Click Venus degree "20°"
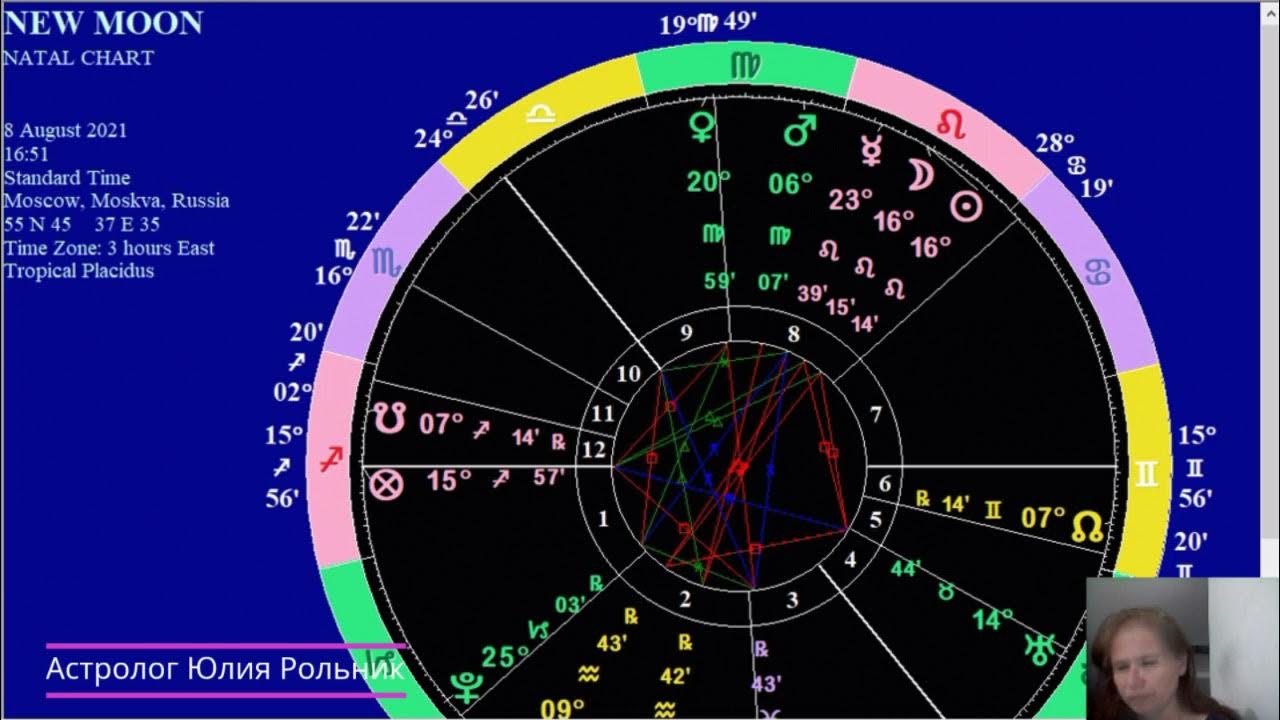Viewport: 1280px width, 720px height. pos(708,182)
